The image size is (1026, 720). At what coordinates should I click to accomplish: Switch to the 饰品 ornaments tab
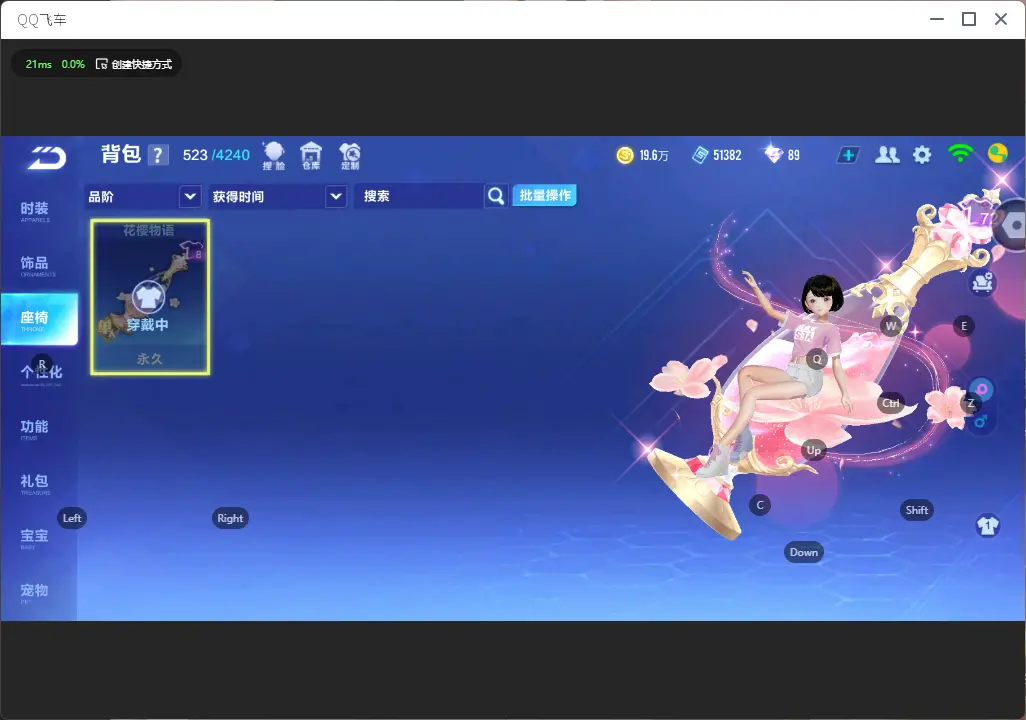tap(35, 265)
